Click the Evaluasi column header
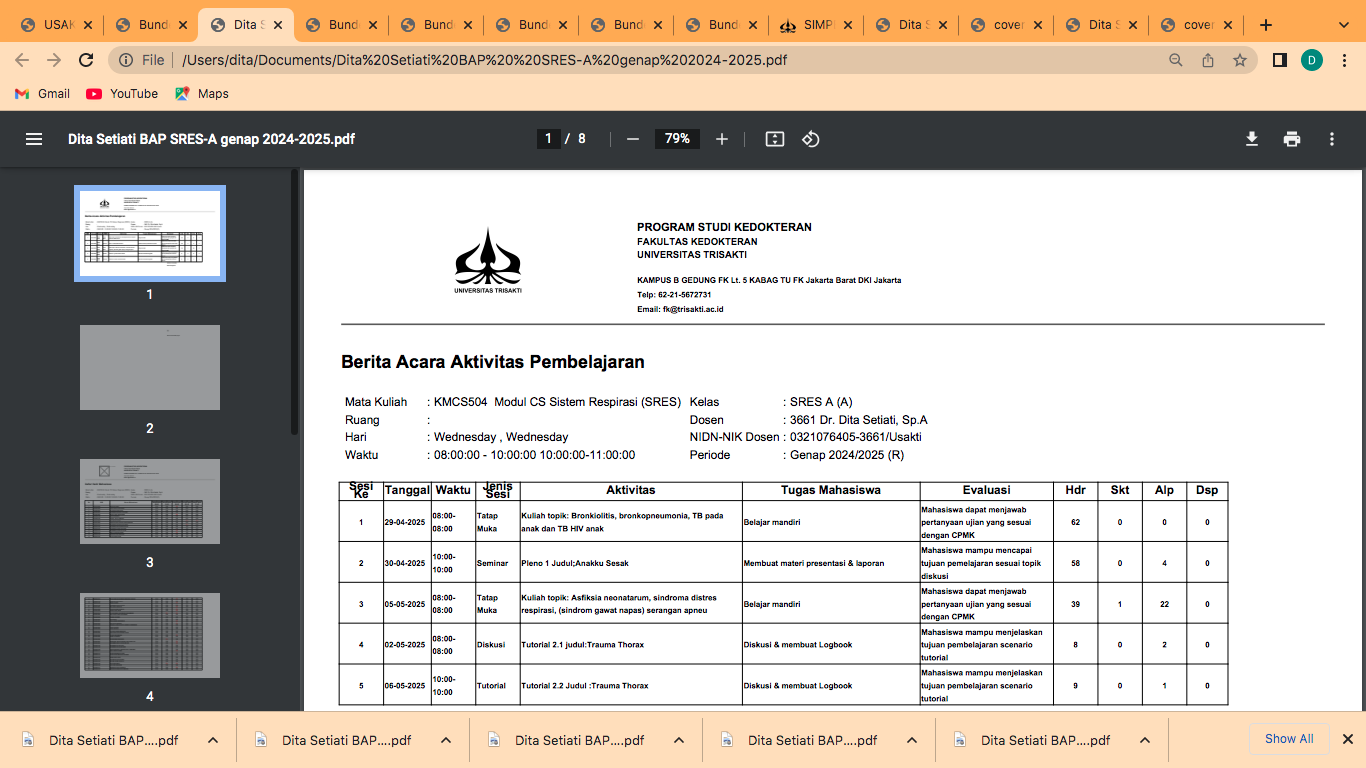This screenshot has height=768, width=1366. [x=986, y=490]
